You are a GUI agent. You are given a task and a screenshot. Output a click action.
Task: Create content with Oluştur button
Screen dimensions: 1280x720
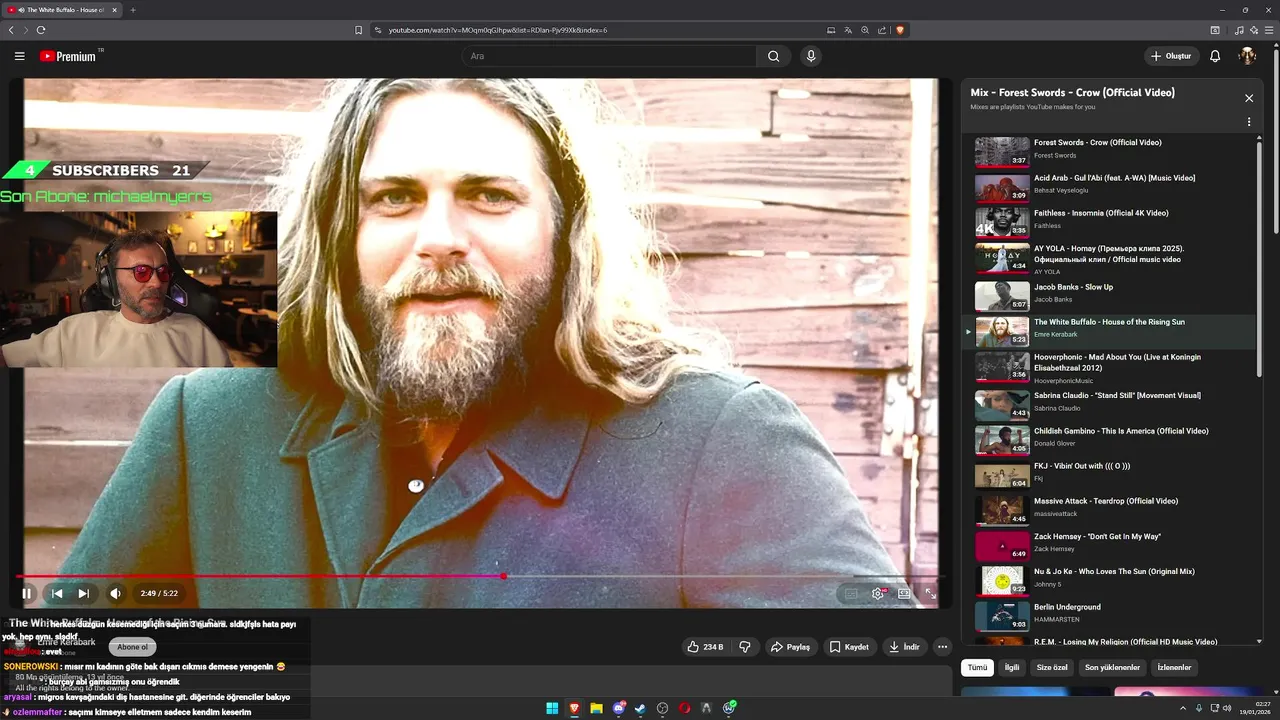click(x=1171, y=56)
